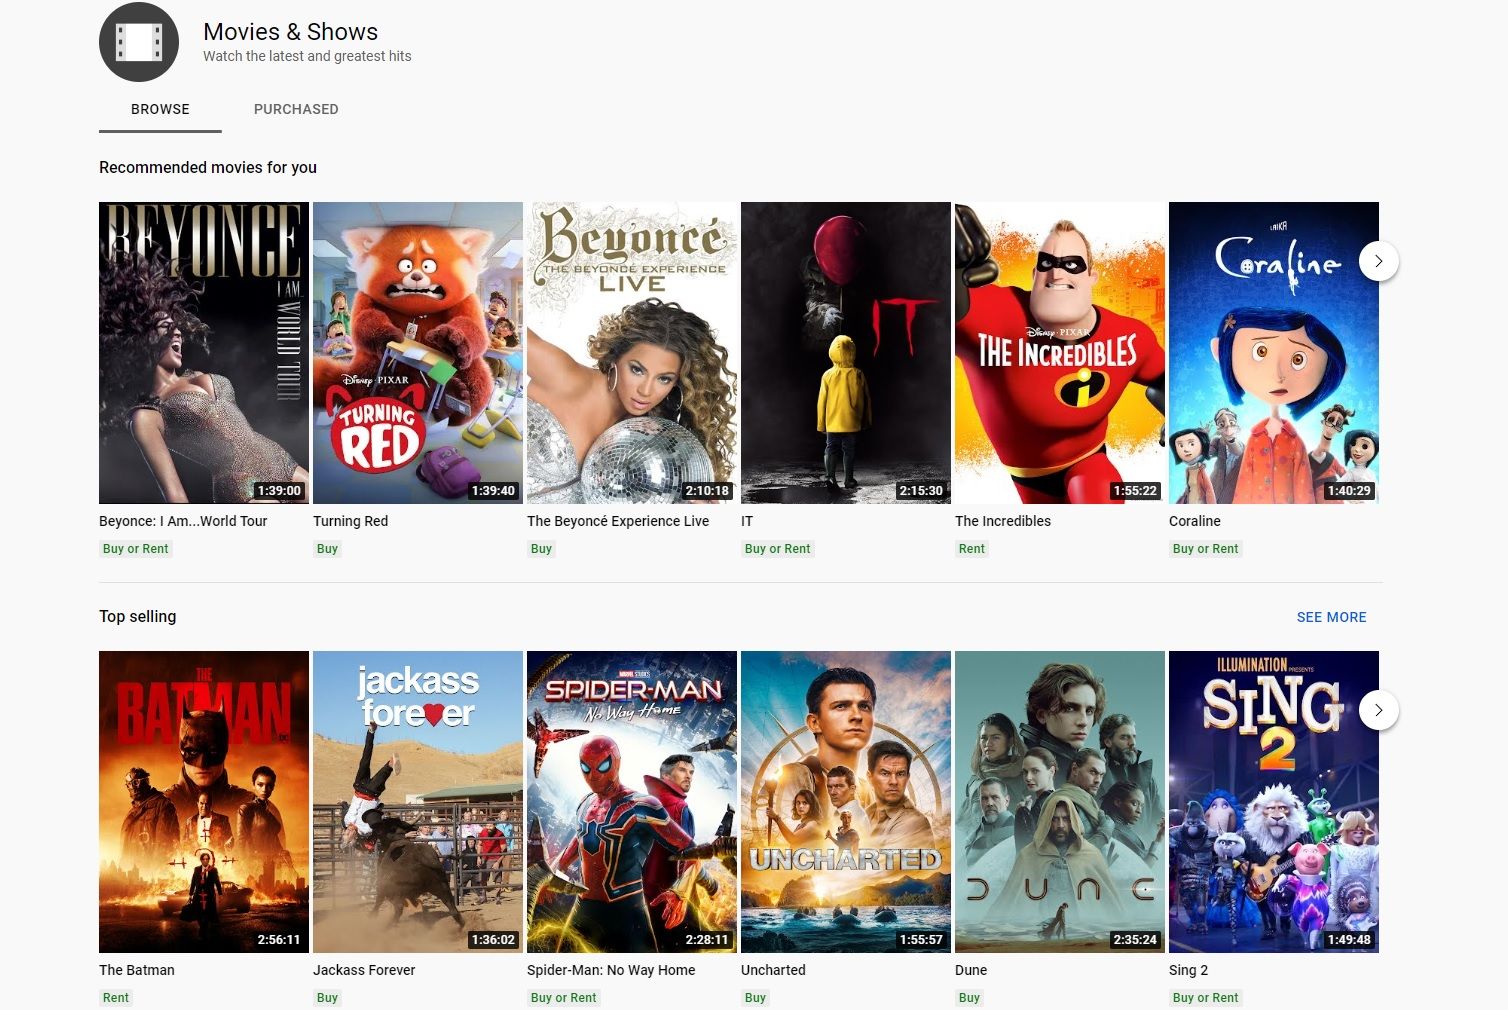Open The Incredibles poster
Screen dimensions: 1508x1010
click(x=1060, y=353)
